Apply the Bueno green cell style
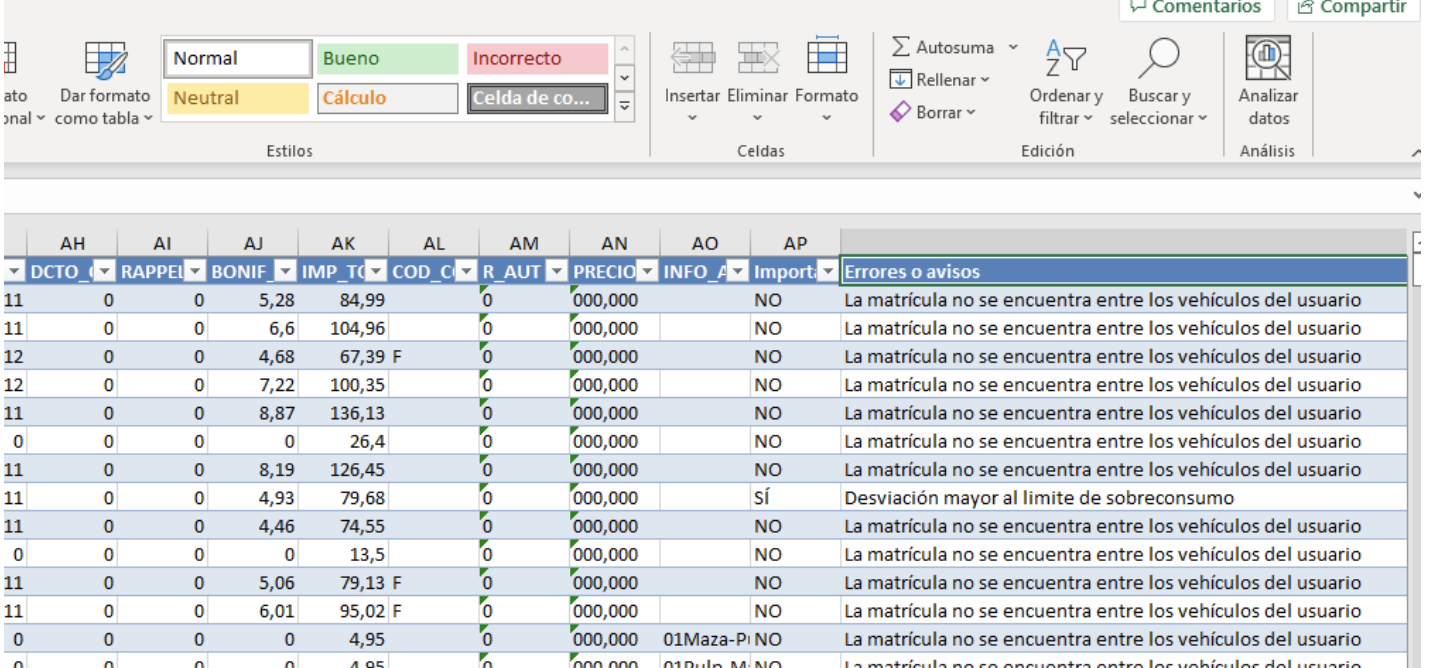 pos(387,59)
